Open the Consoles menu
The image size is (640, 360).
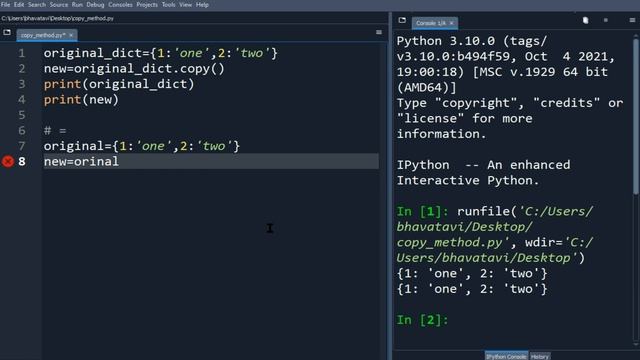tap(120, 4)
